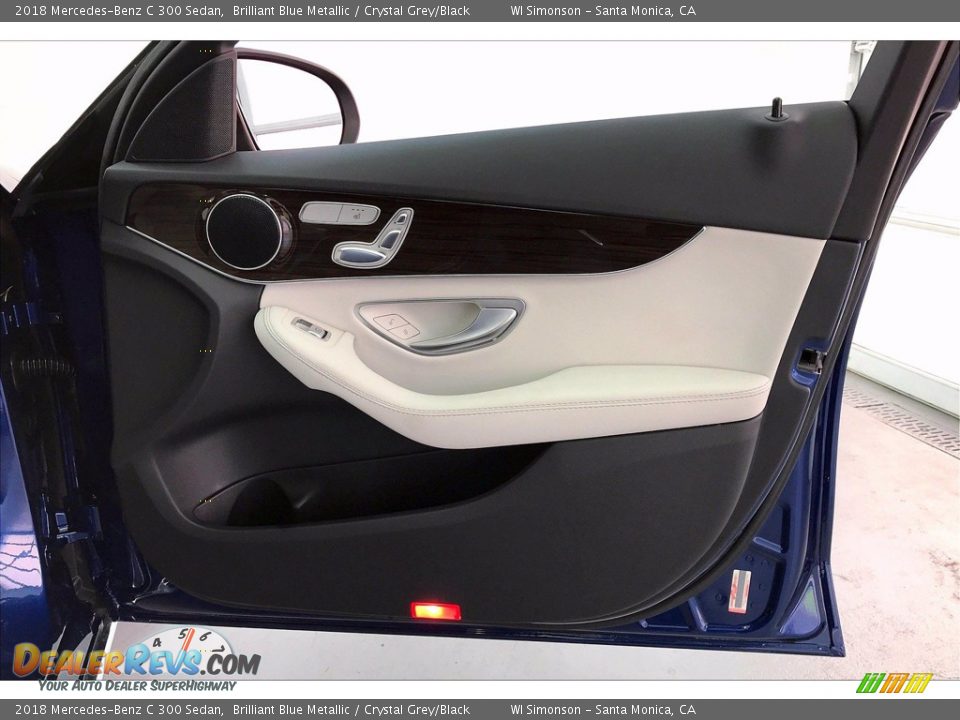Click the green and yellow MM logo
960x720 pixels.
click(893, 683)
